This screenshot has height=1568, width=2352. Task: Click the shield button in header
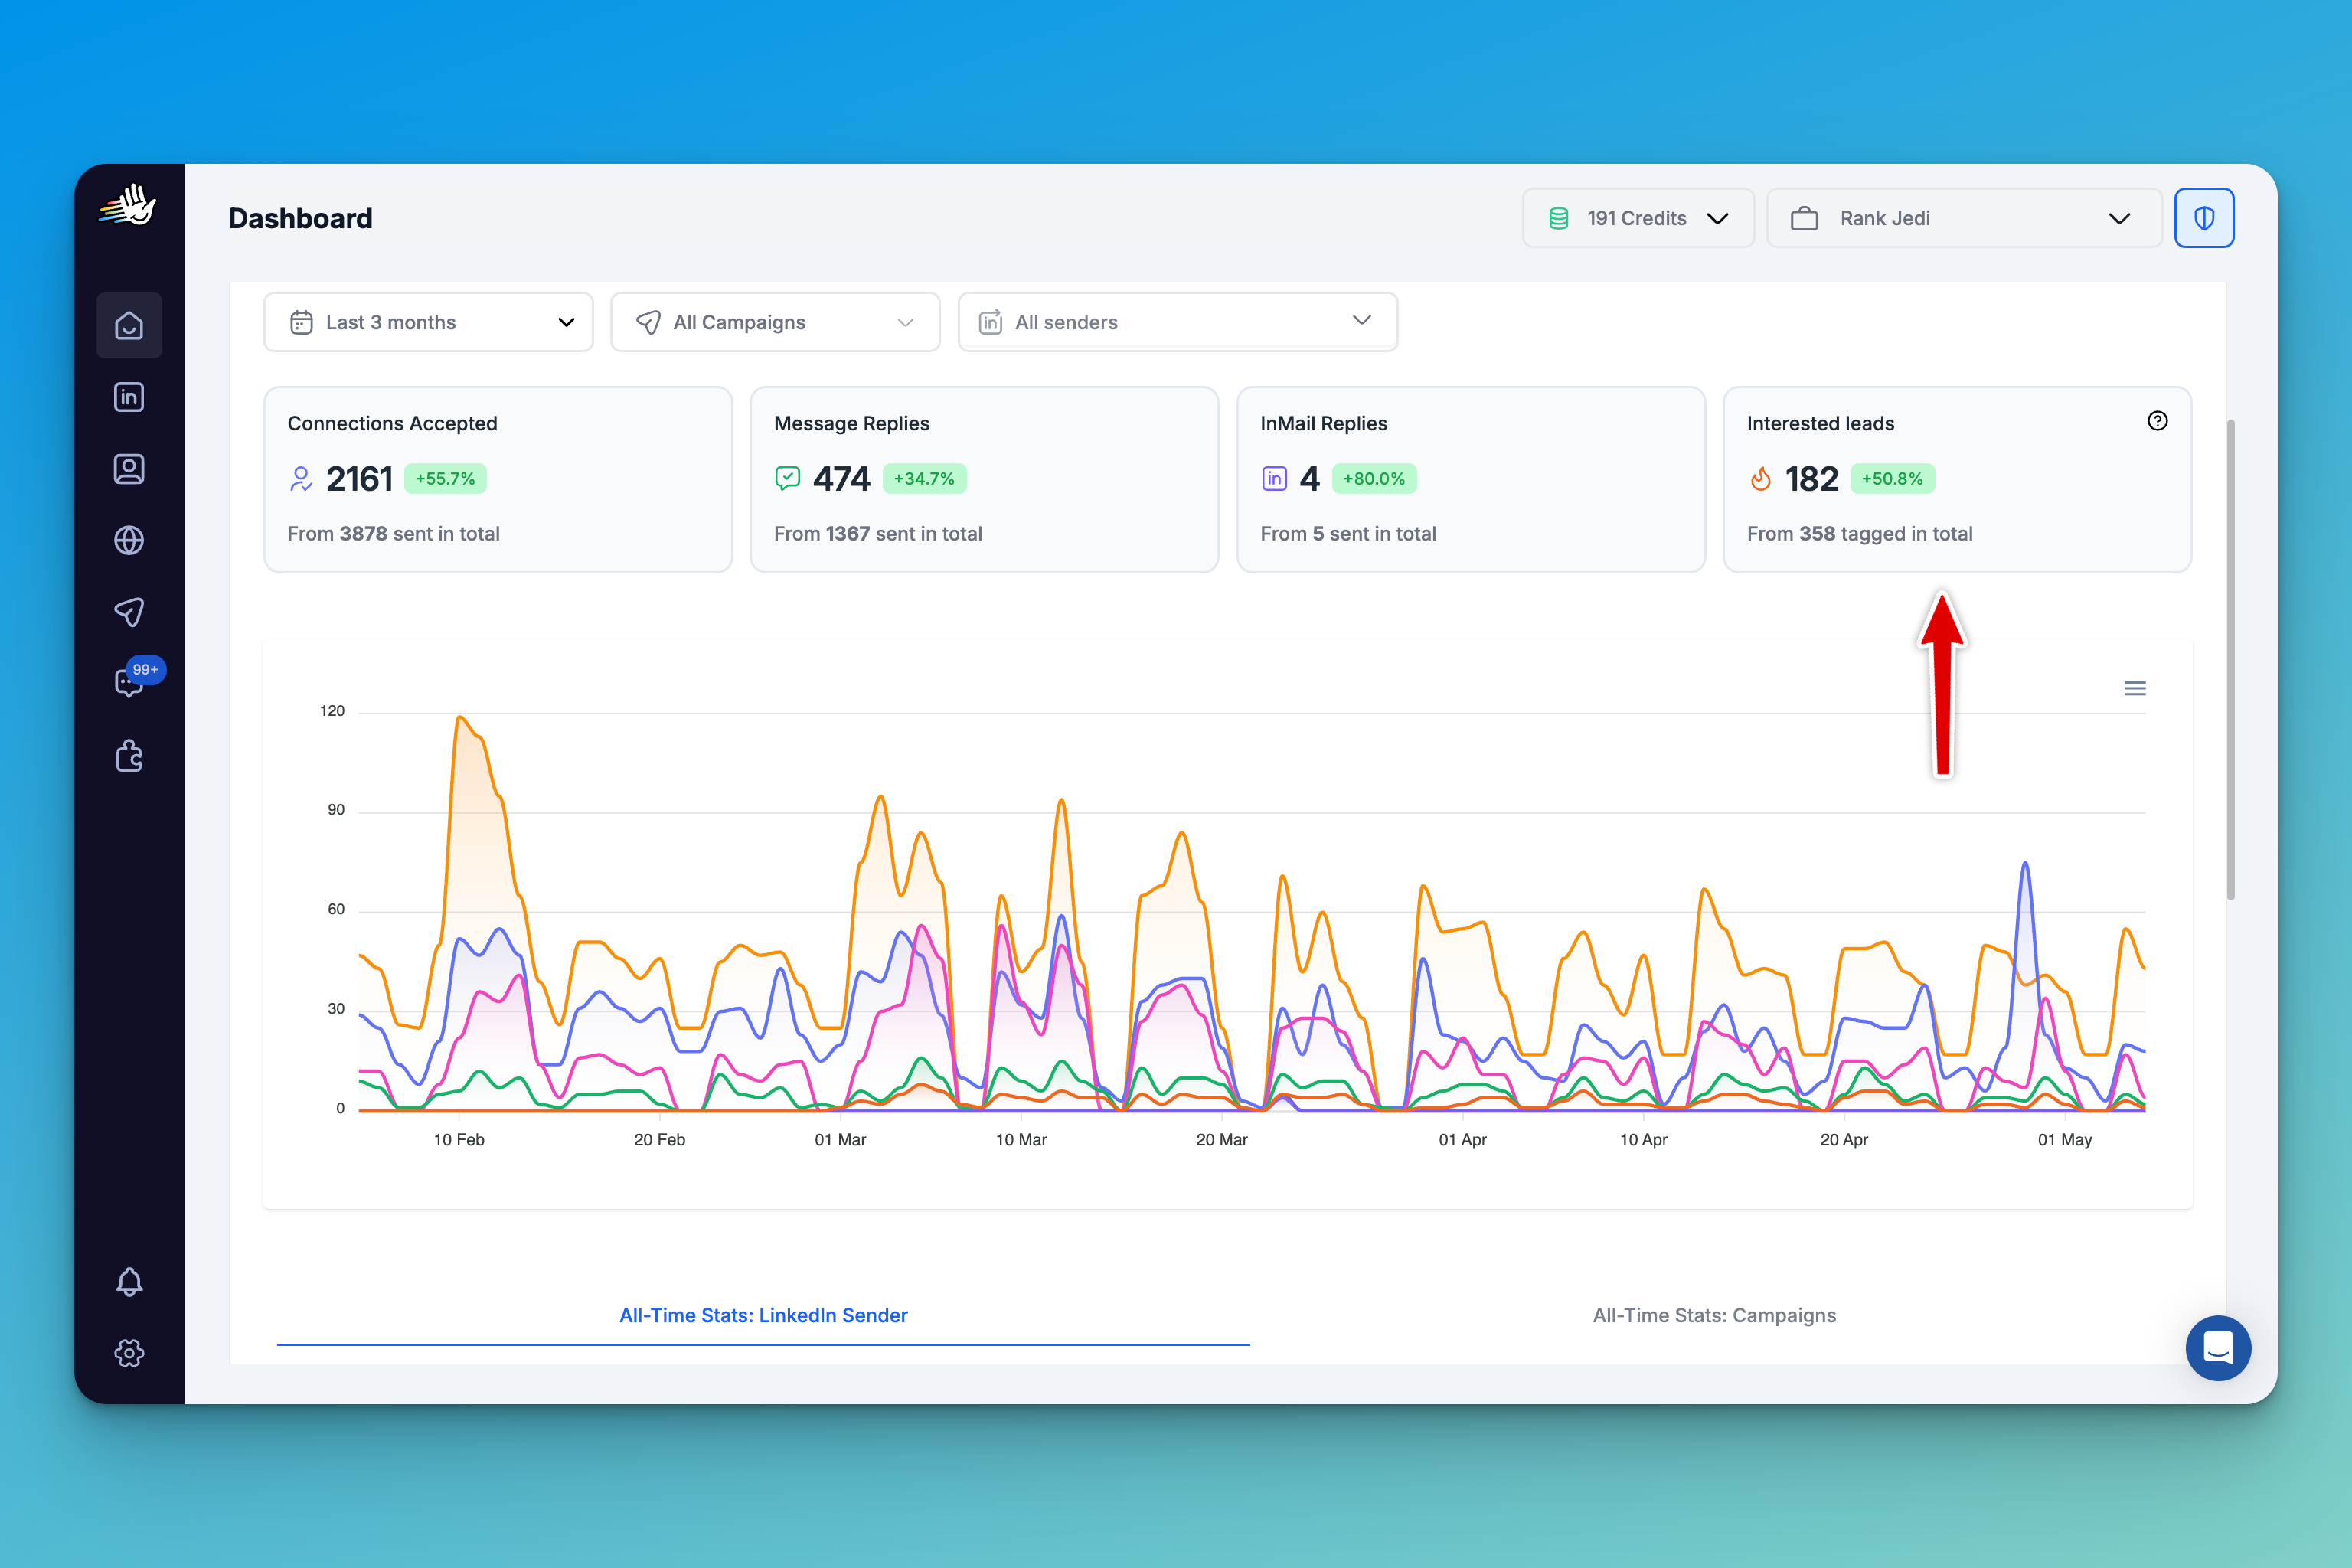click(2204, 218)
